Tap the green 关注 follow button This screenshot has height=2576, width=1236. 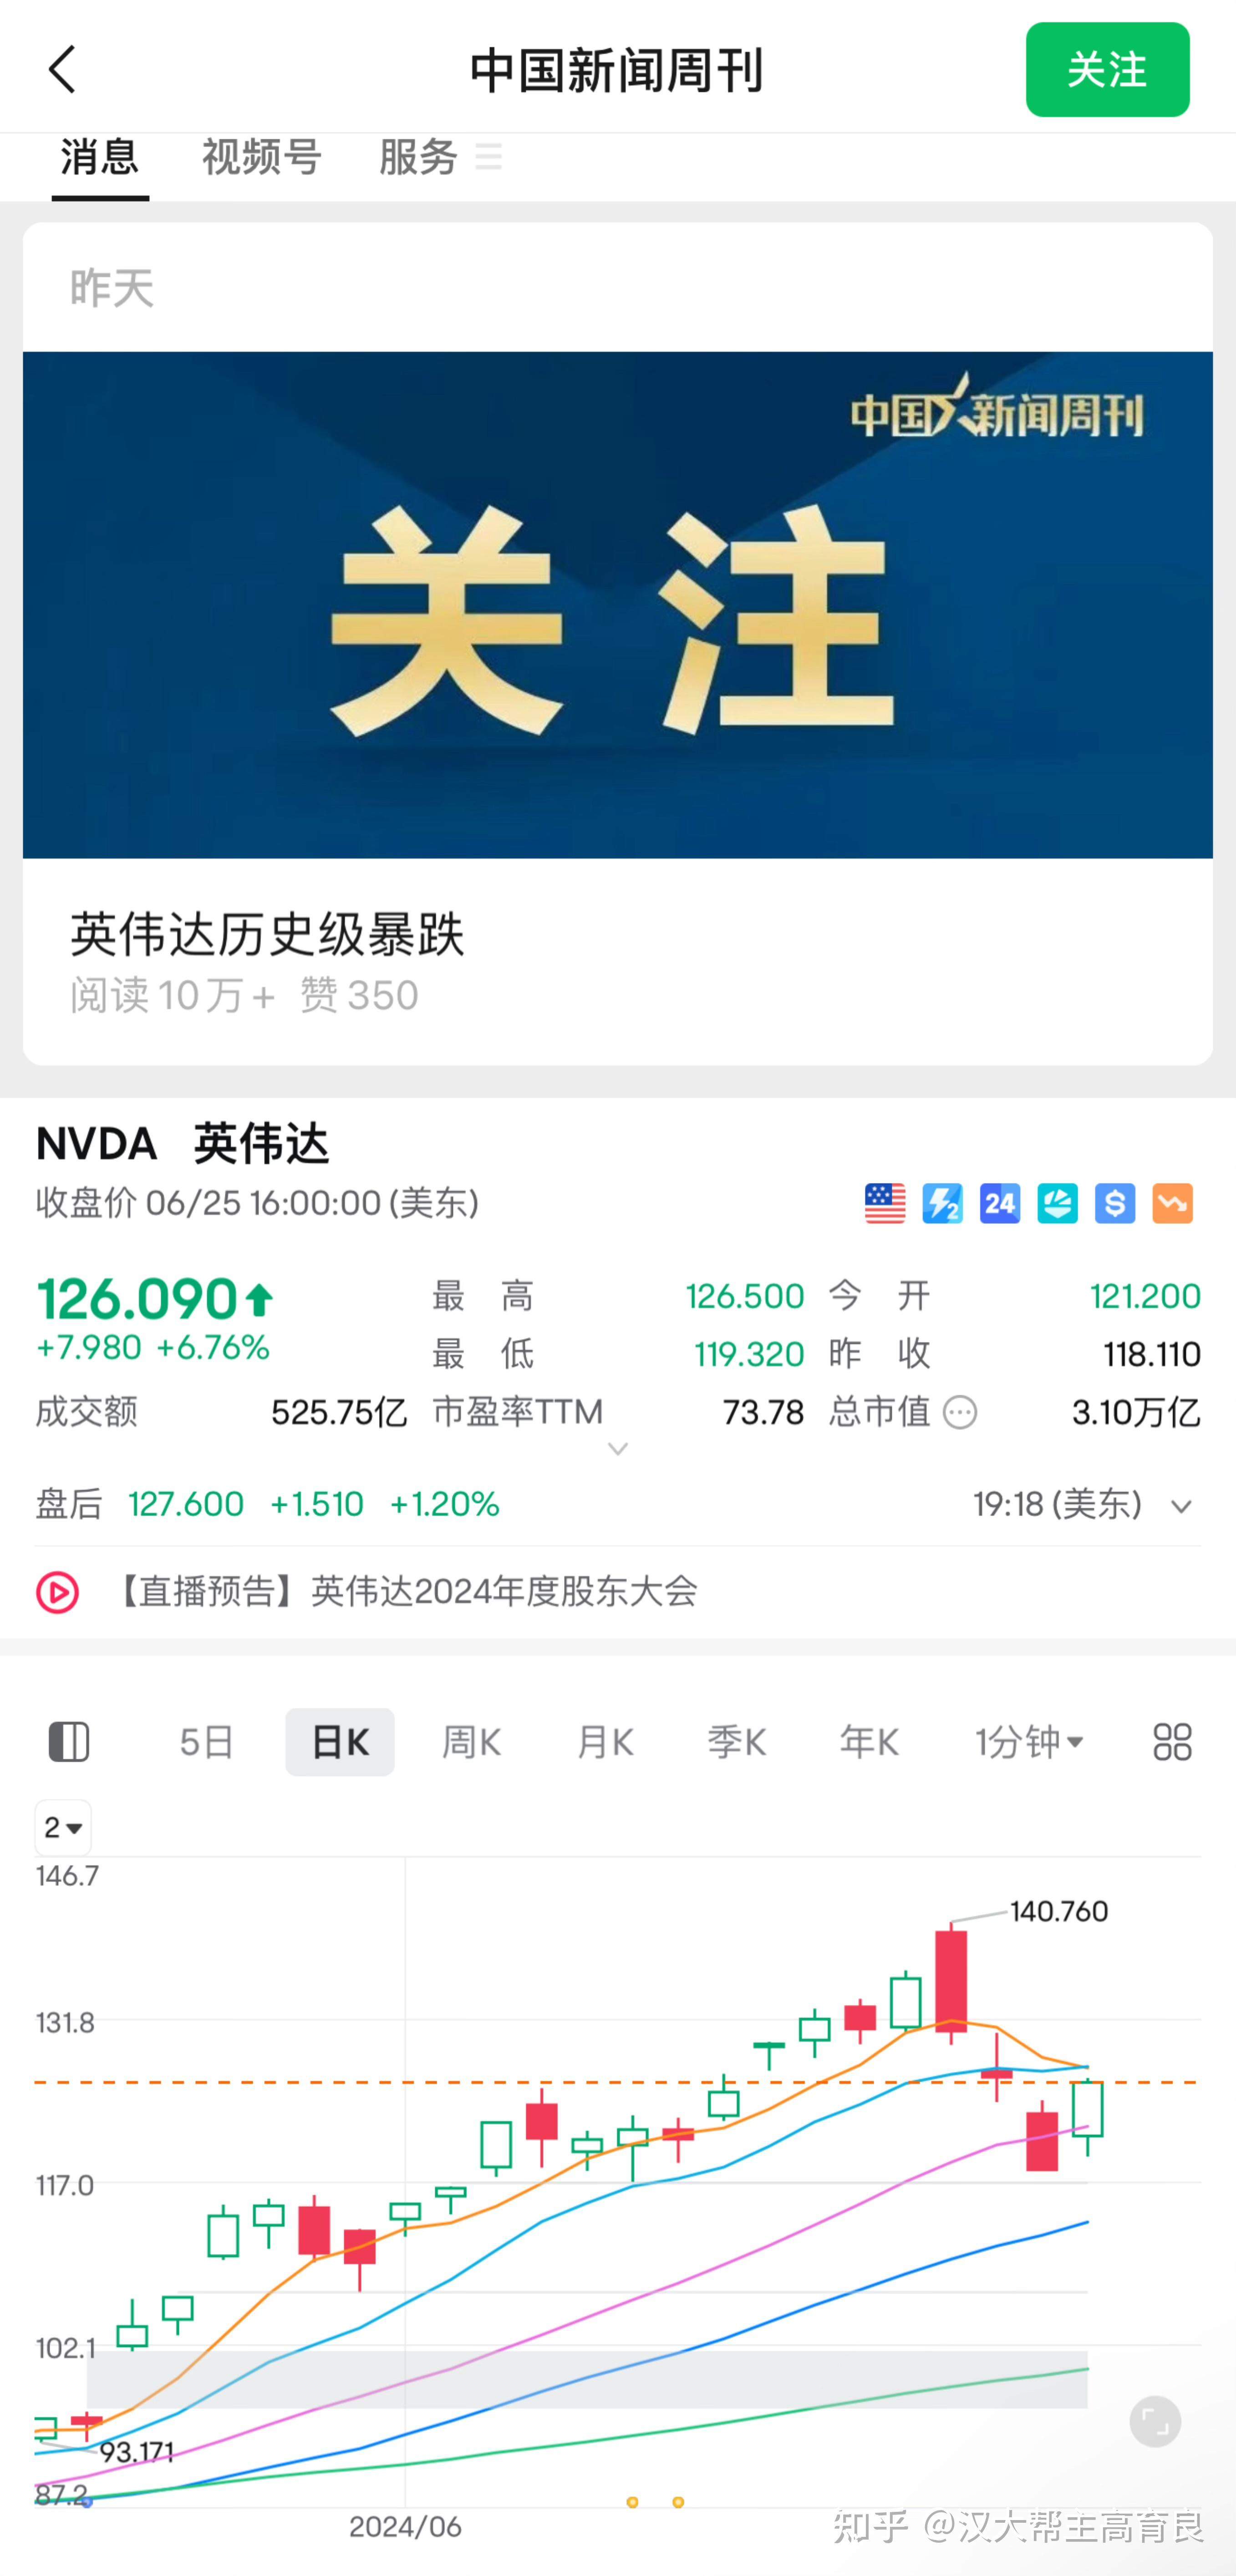click(x=1107, y=69)
